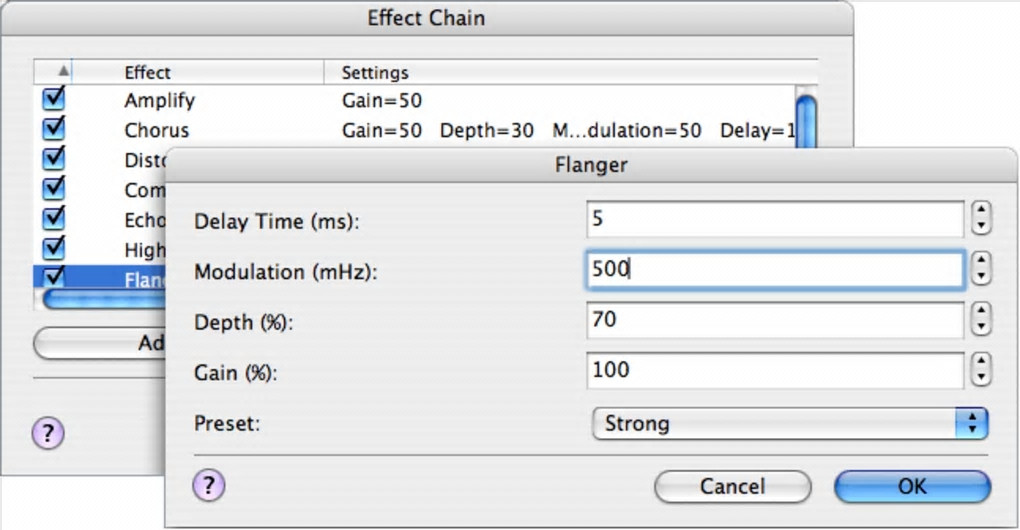Click the Modulation field containing 500

click(775, 269)
